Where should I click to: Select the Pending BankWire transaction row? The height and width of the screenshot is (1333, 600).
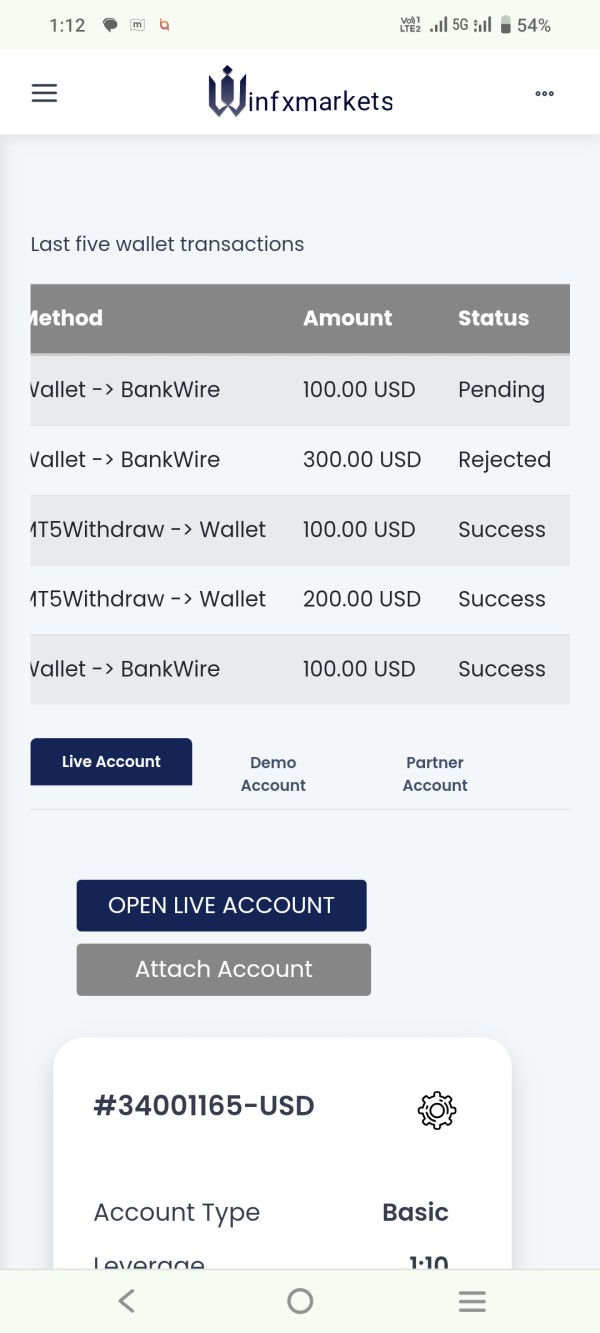pos(300,390)
